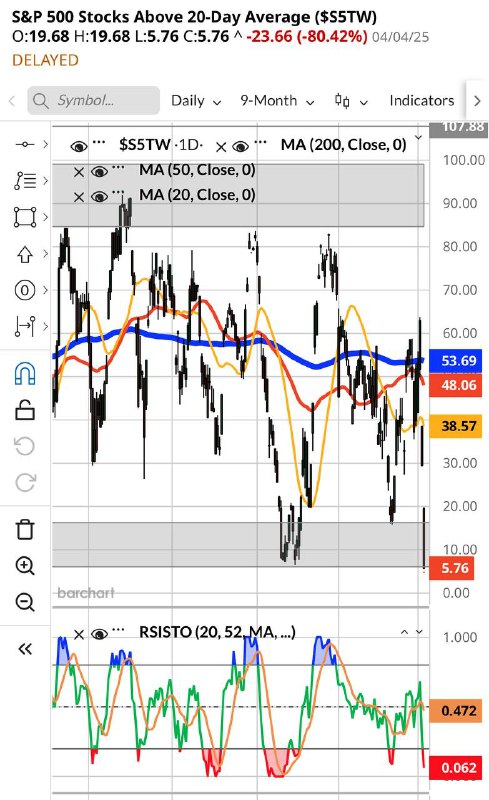Image resolution: width=489 pixels, height=800 pixels.
Task: Click the MA (50, Close, 0) label
Action: pyautogui.click(x=197, y=170)
